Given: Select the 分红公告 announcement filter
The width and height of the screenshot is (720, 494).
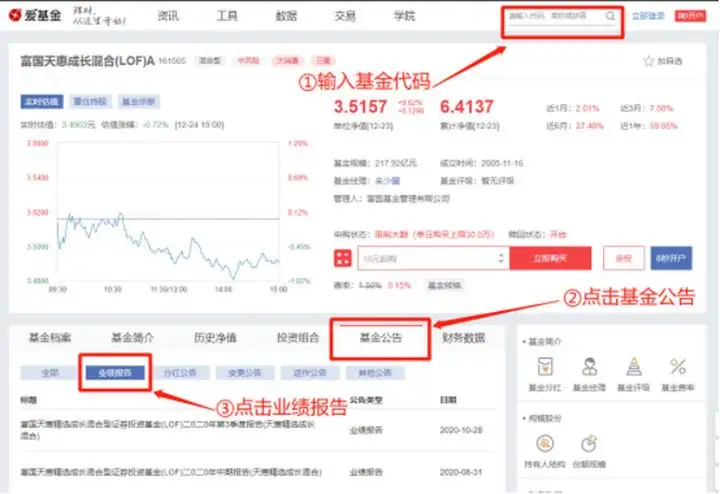Looking at the screenshot, I should tap(180, 373).
